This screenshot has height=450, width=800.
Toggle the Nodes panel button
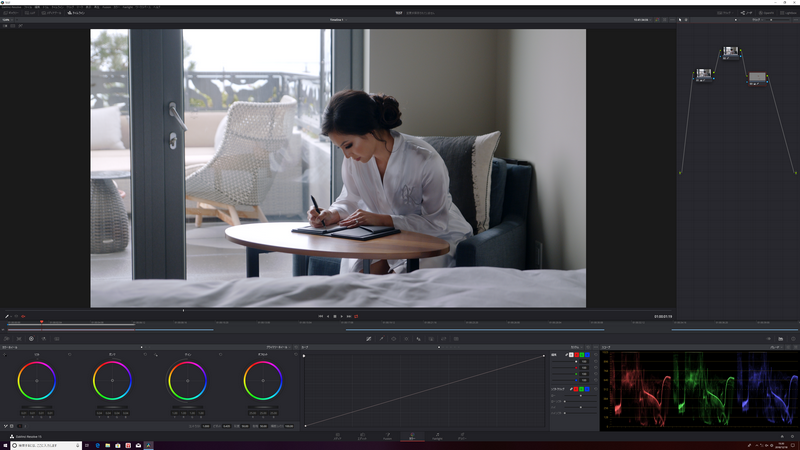click(x=746, y=13)
